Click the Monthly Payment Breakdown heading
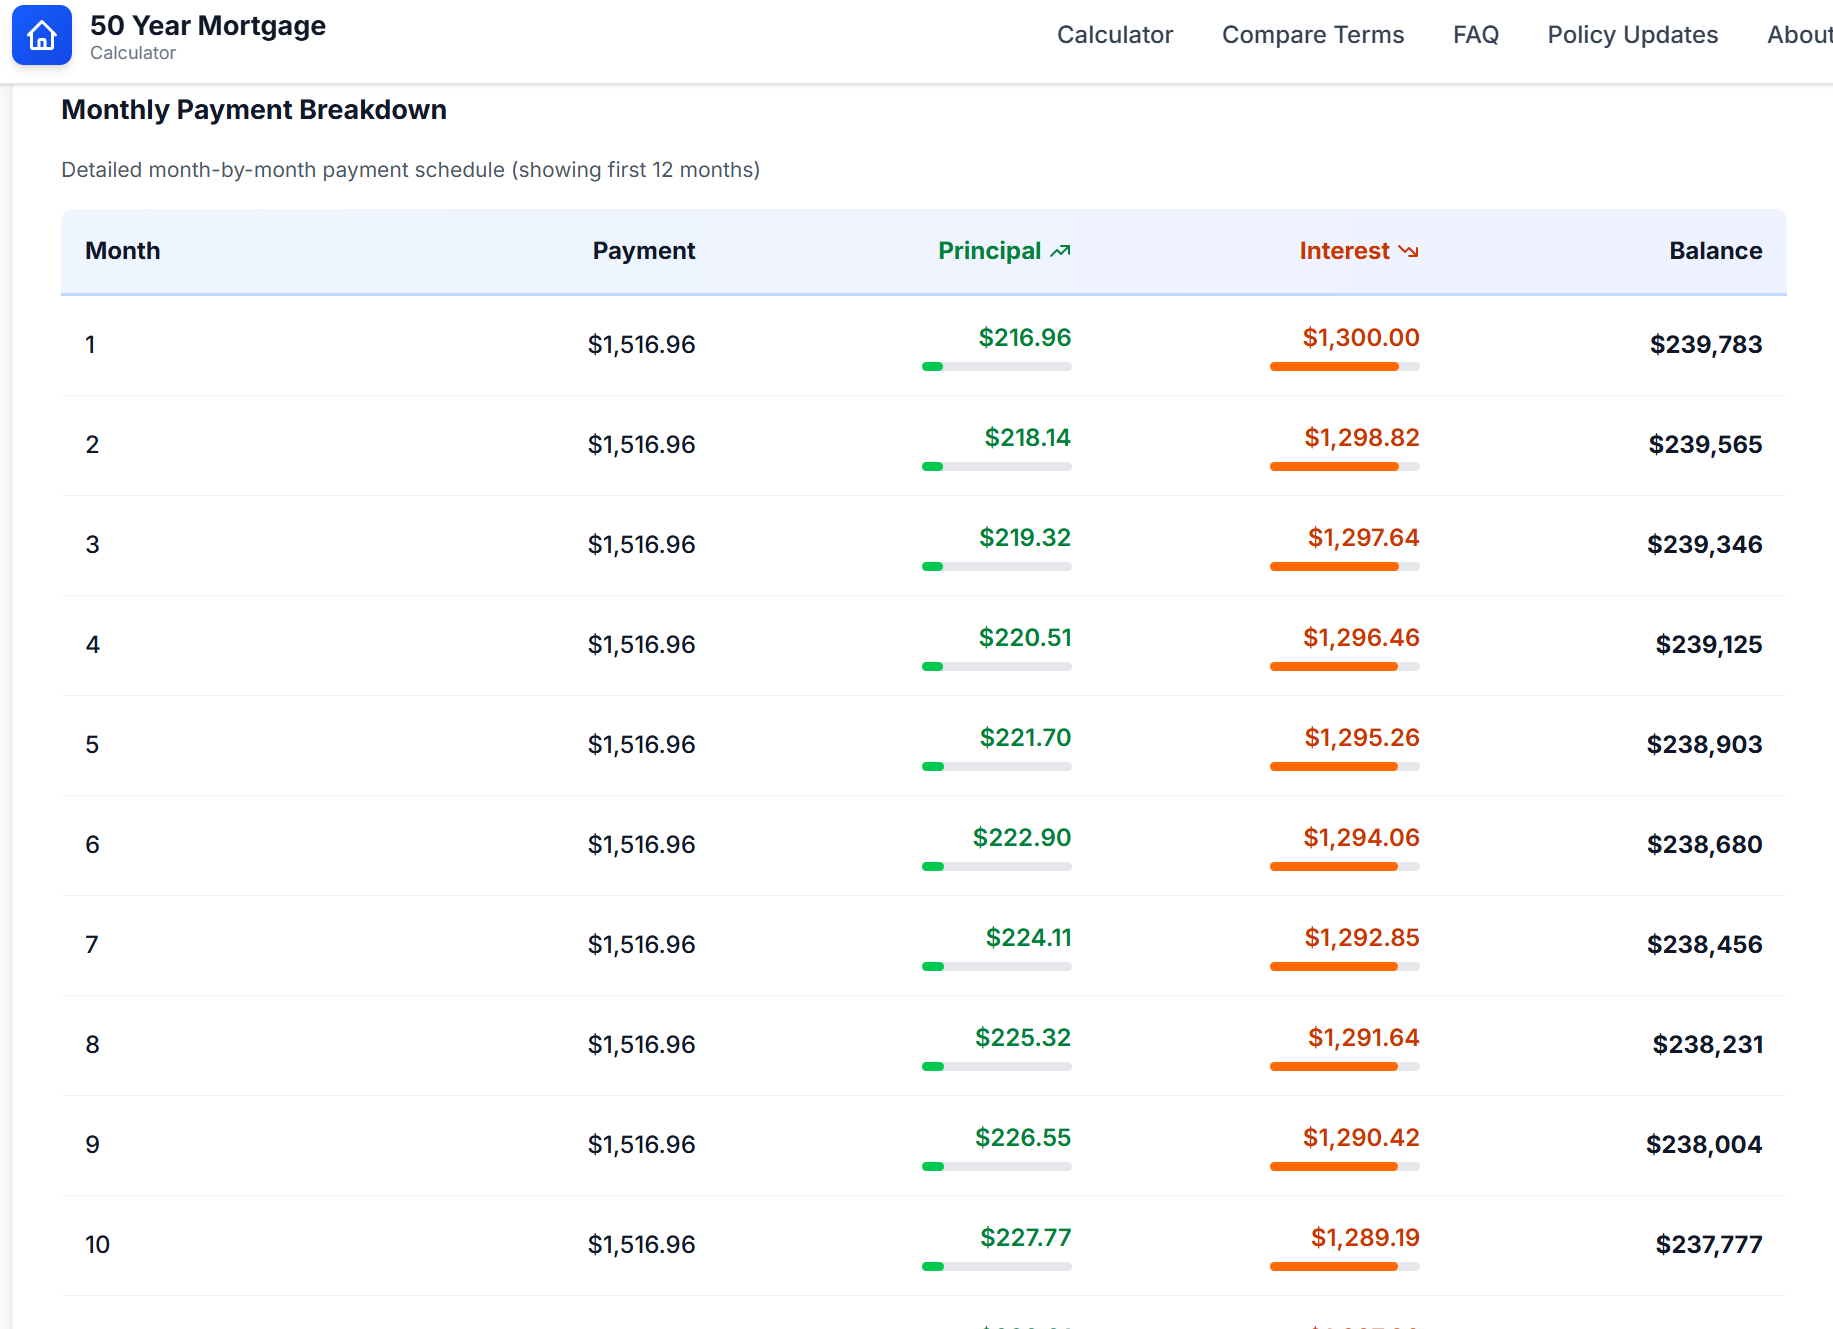 pos(253,110)
